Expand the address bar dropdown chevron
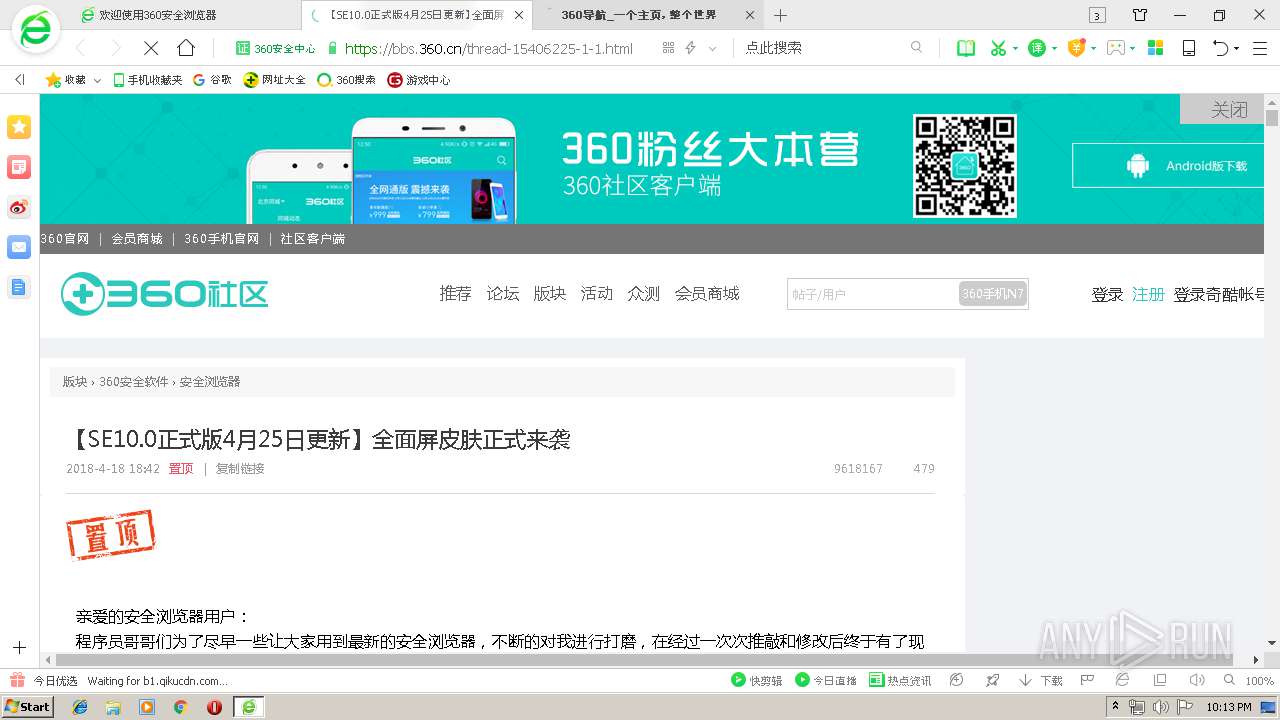 (712, 48)
